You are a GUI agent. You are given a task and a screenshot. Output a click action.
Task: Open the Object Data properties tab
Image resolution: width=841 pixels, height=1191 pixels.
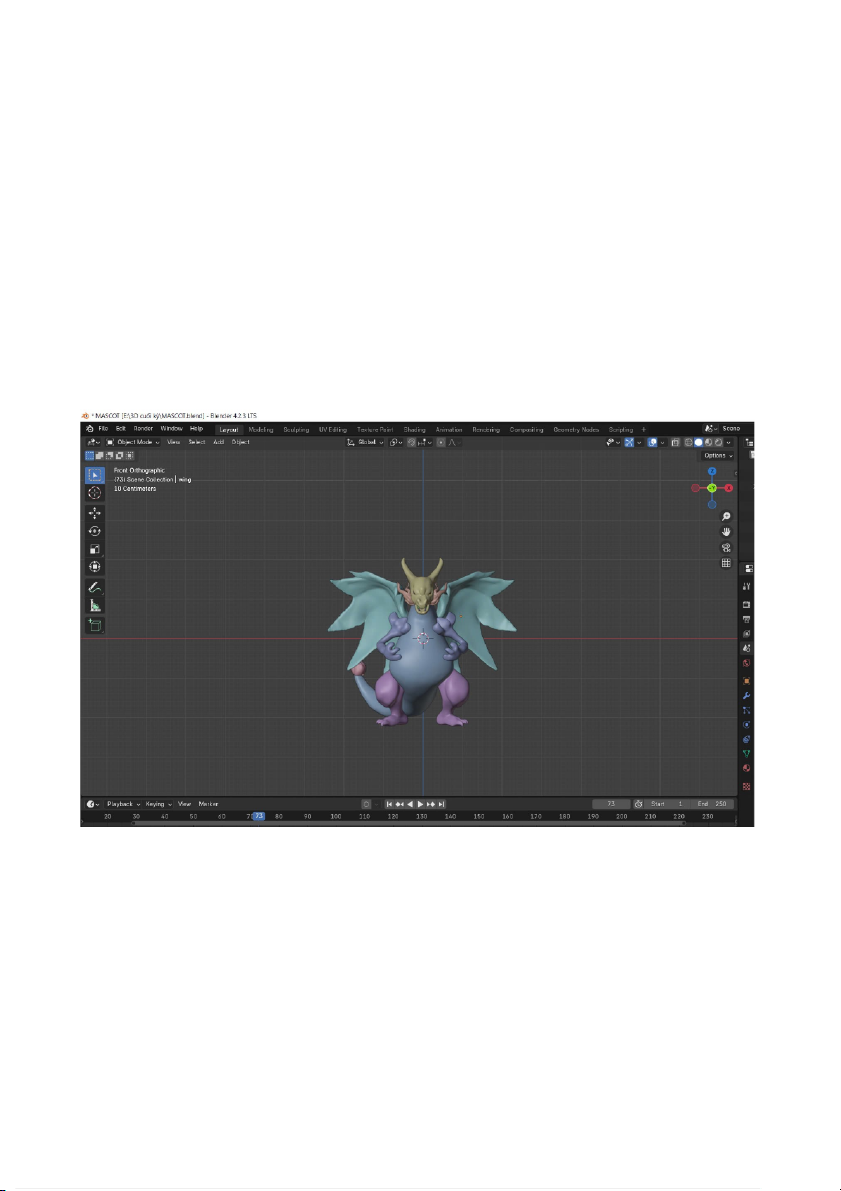pyautogui.click(x=747, y=753)
